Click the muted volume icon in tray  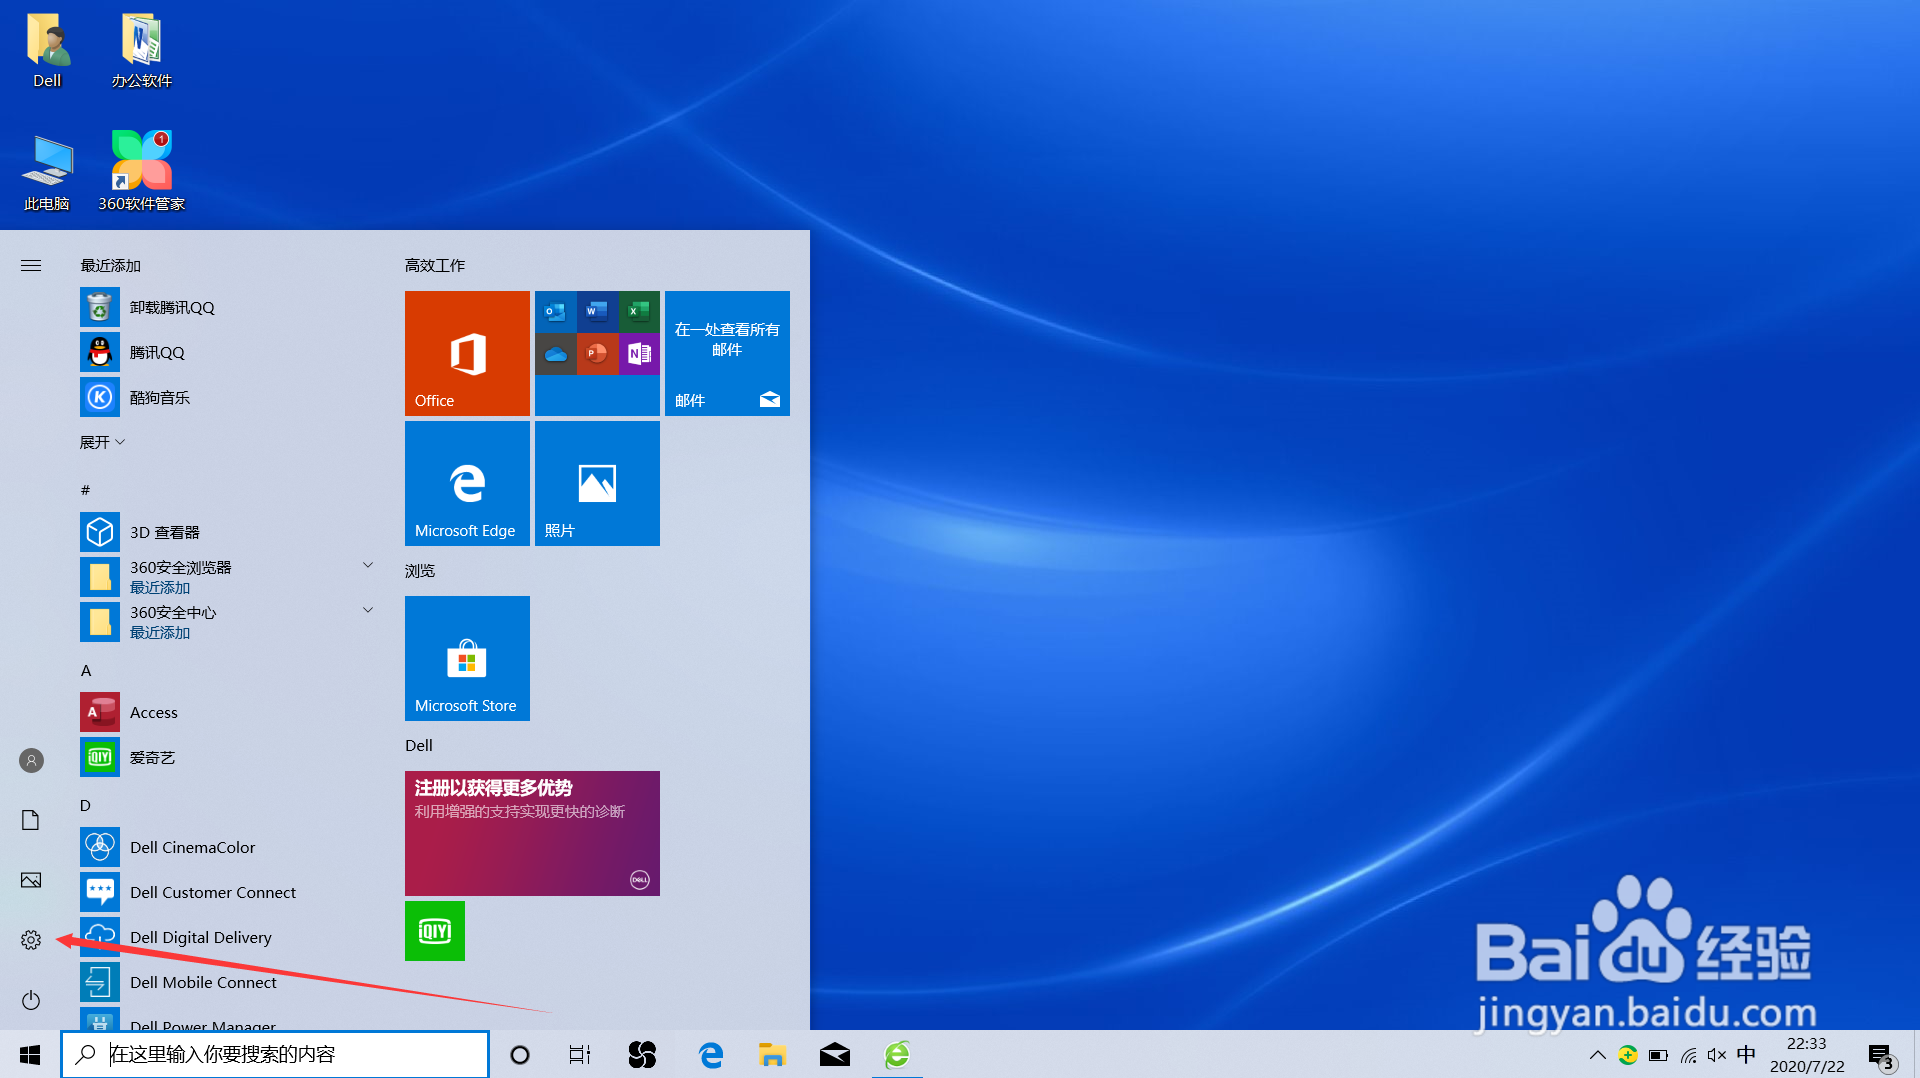click(x=1717, y=1055)
